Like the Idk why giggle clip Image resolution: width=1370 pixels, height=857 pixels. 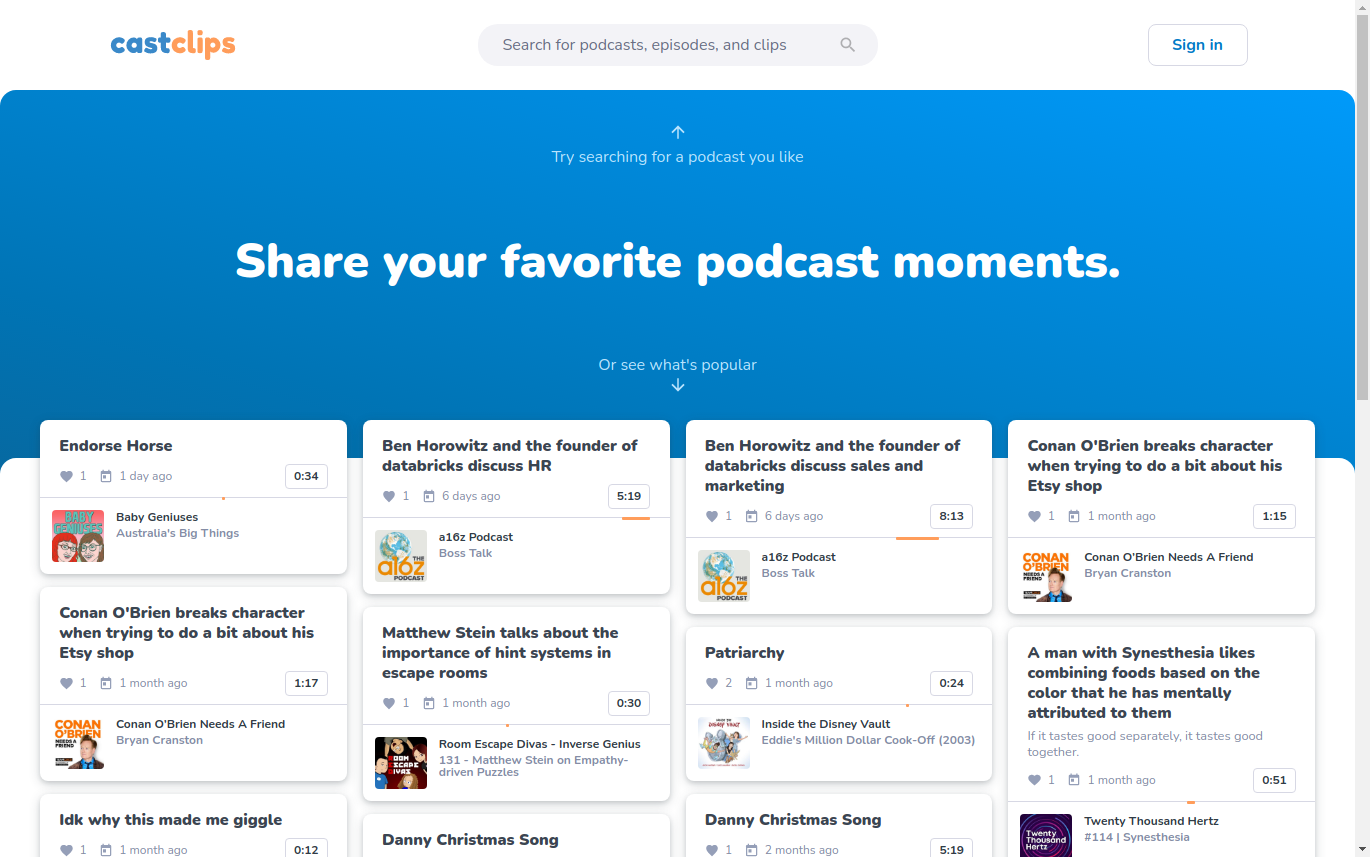click(66, 850)
